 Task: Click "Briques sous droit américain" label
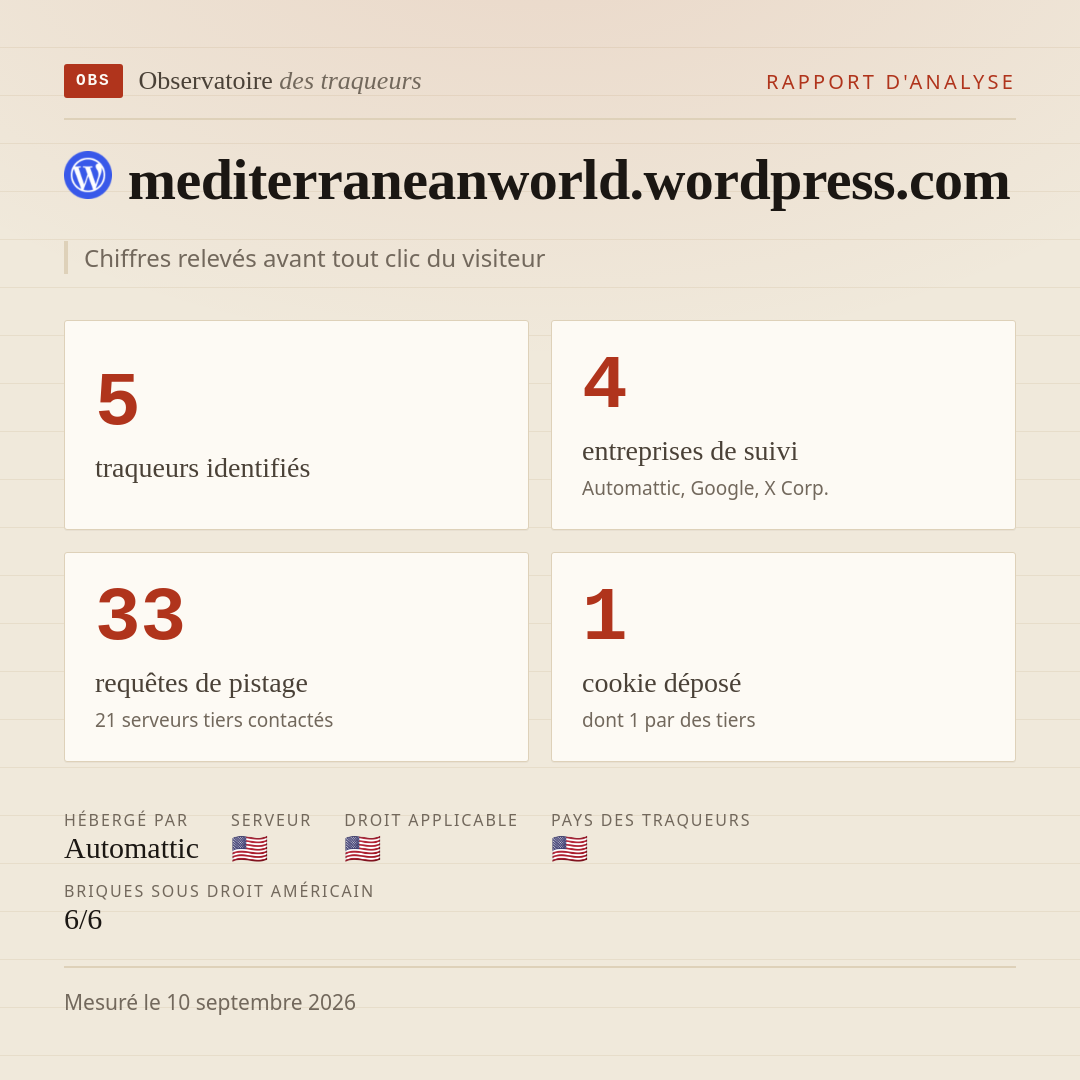[218, 891]
